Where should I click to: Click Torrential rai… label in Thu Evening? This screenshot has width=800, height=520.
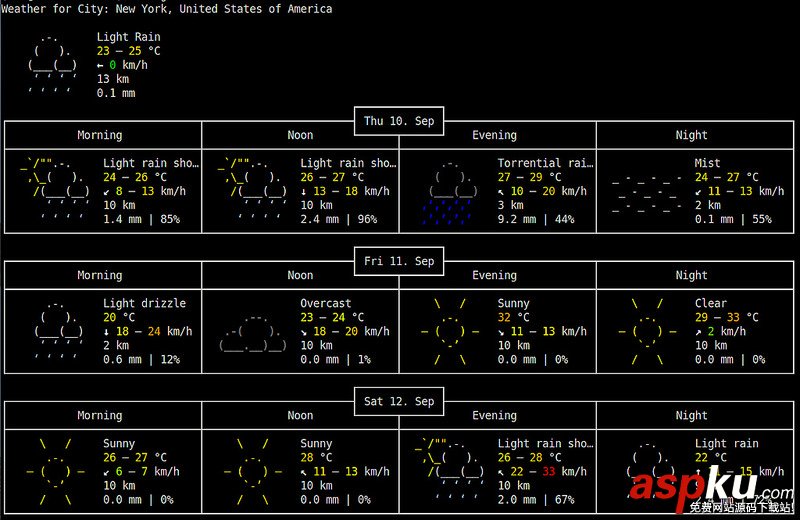(x=545, y=163)
